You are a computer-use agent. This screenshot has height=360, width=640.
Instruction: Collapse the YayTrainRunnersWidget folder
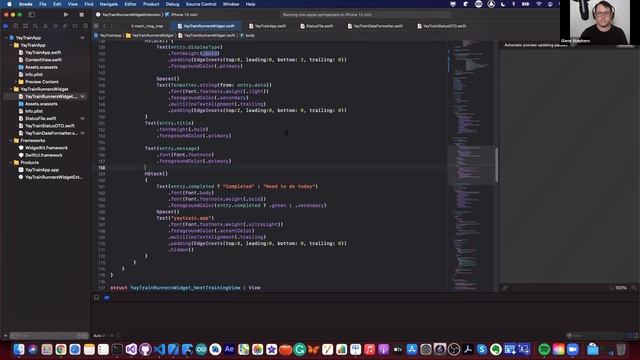click(x=11, y=89)
